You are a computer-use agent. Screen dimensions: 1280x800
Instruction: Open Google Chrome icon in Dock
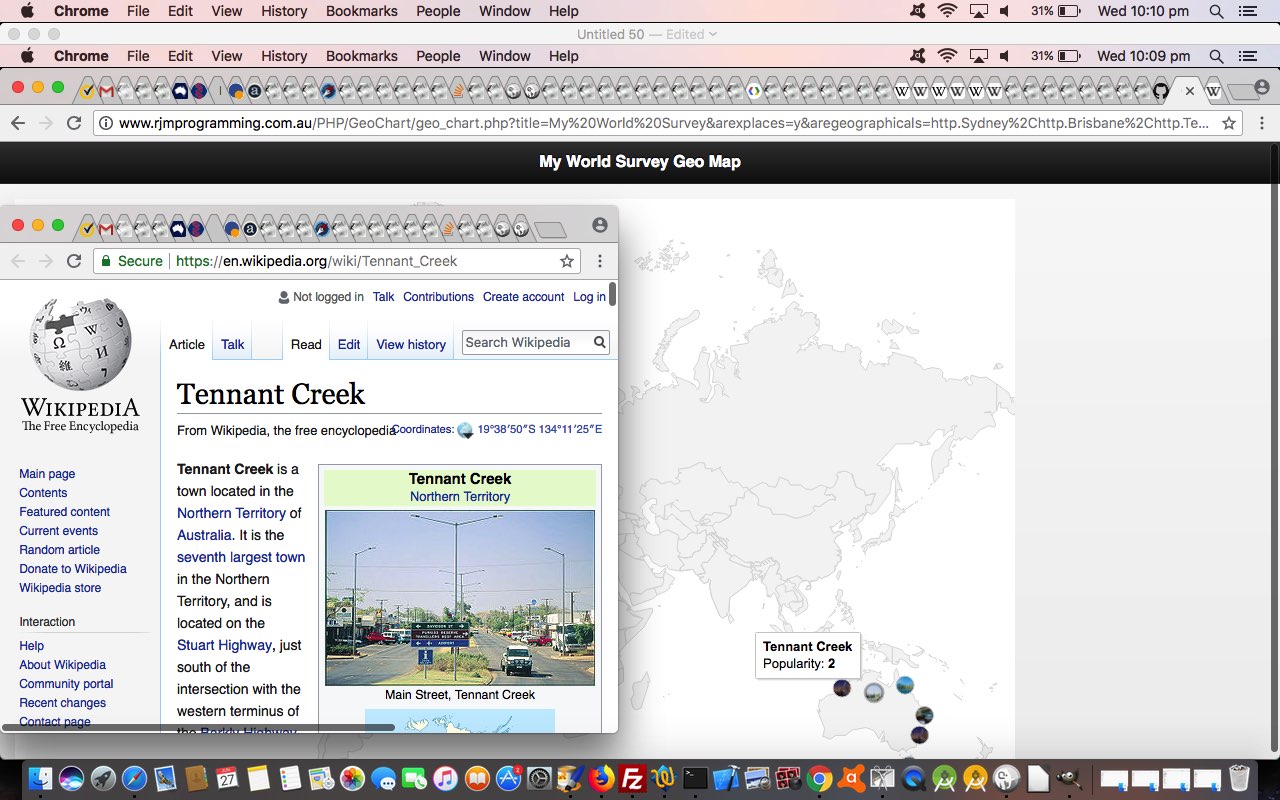820,778
